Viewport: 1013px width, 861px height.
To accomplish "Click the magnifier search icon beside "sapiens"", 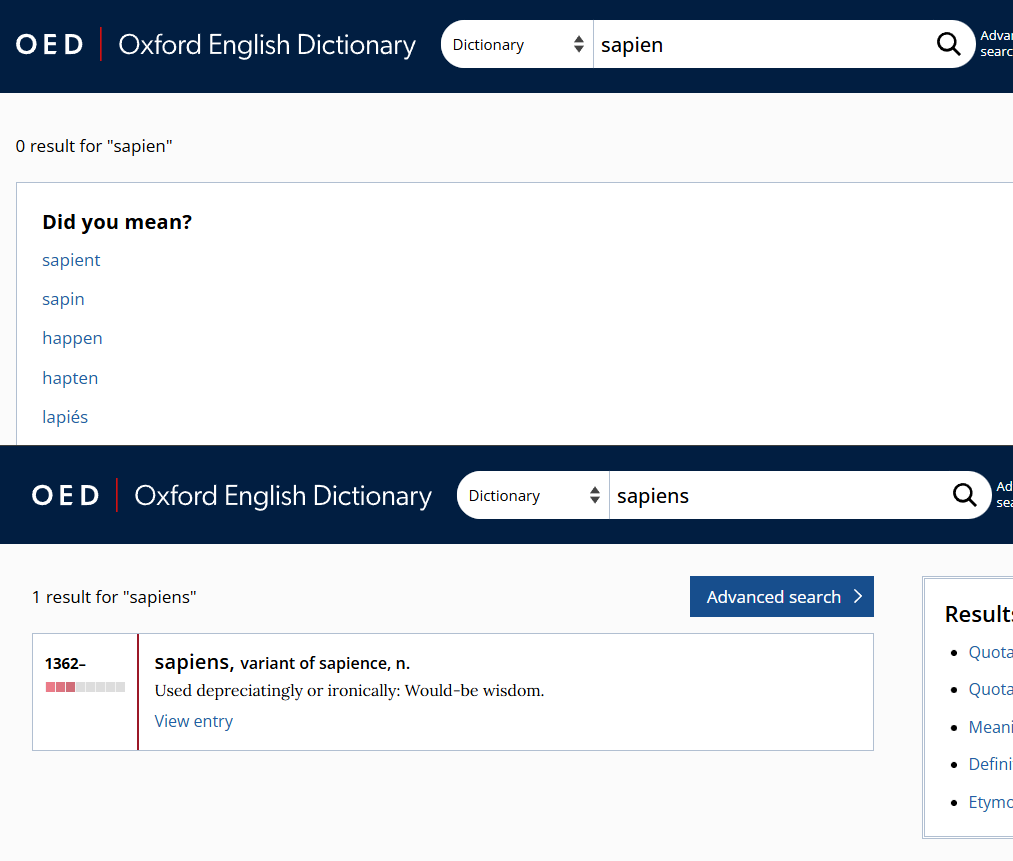I will click(965, 495).
